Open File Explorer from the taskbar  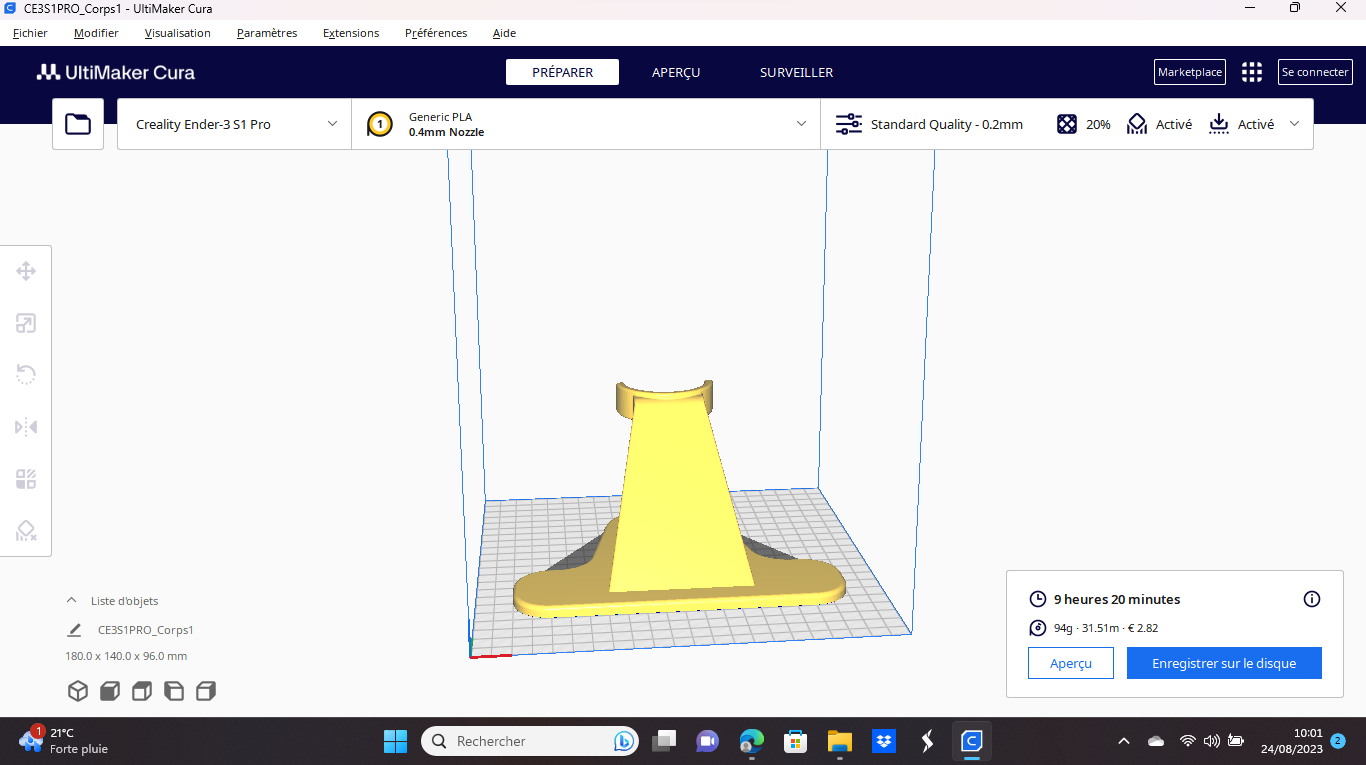click(x=839, y=741)
